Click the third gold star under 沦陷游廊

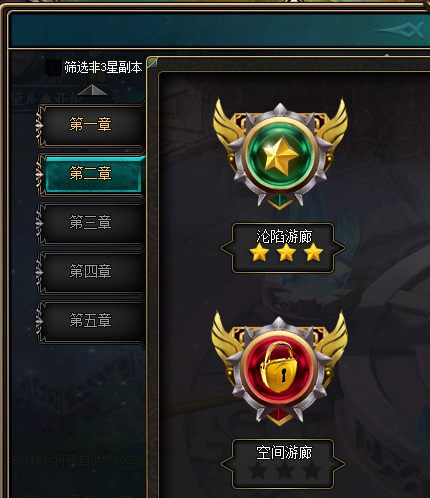(313, 252)
